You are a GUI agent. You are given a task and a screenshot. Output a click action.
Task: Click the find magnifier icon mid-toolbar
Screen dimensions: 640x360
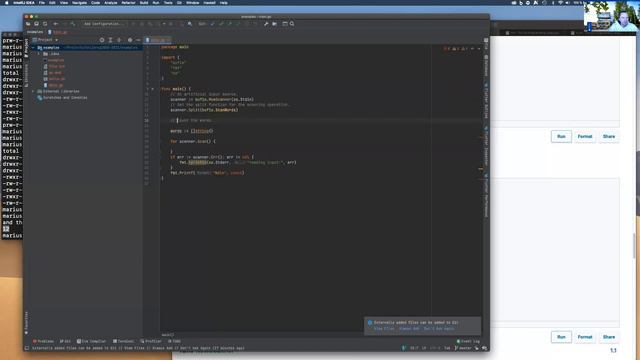tap(190, 24)
